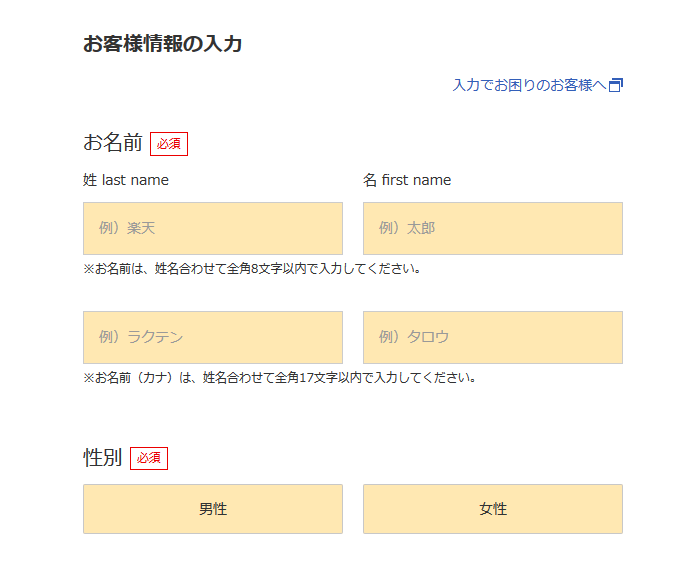Click the お客様情報の入力 heading
The width and height of the screenshot is (681, 576).
pyautogui.click(x=162, y=44)
